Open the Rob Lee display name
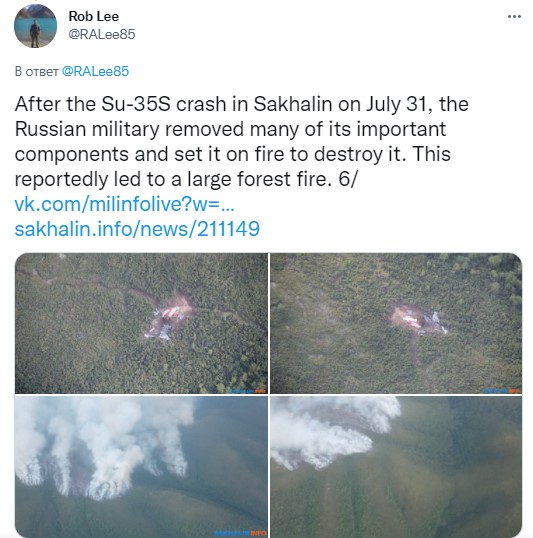Screen dimensions: 533x538 (94, 16)
